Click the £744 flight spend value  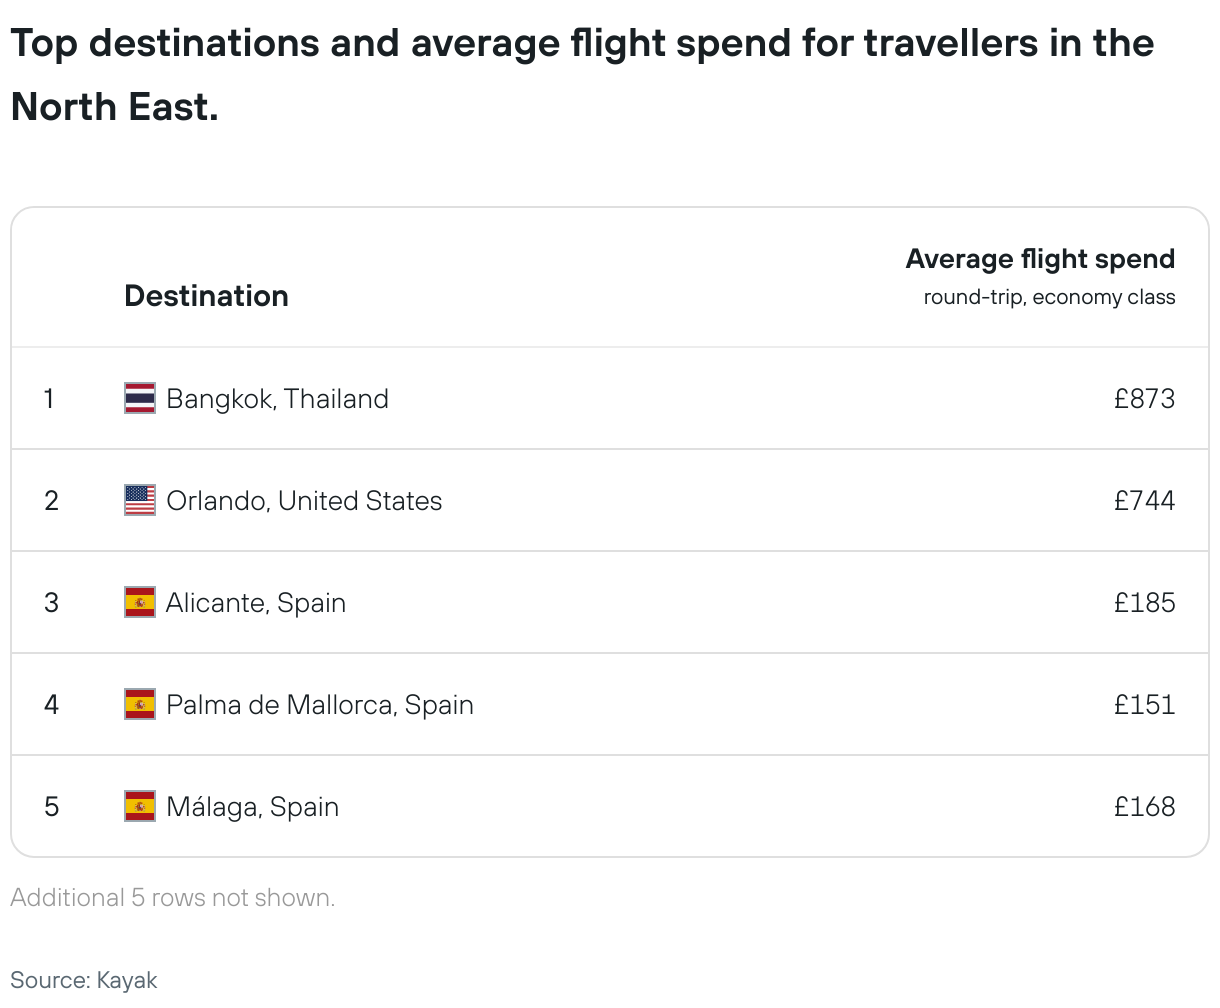(x=1144, y=500)
